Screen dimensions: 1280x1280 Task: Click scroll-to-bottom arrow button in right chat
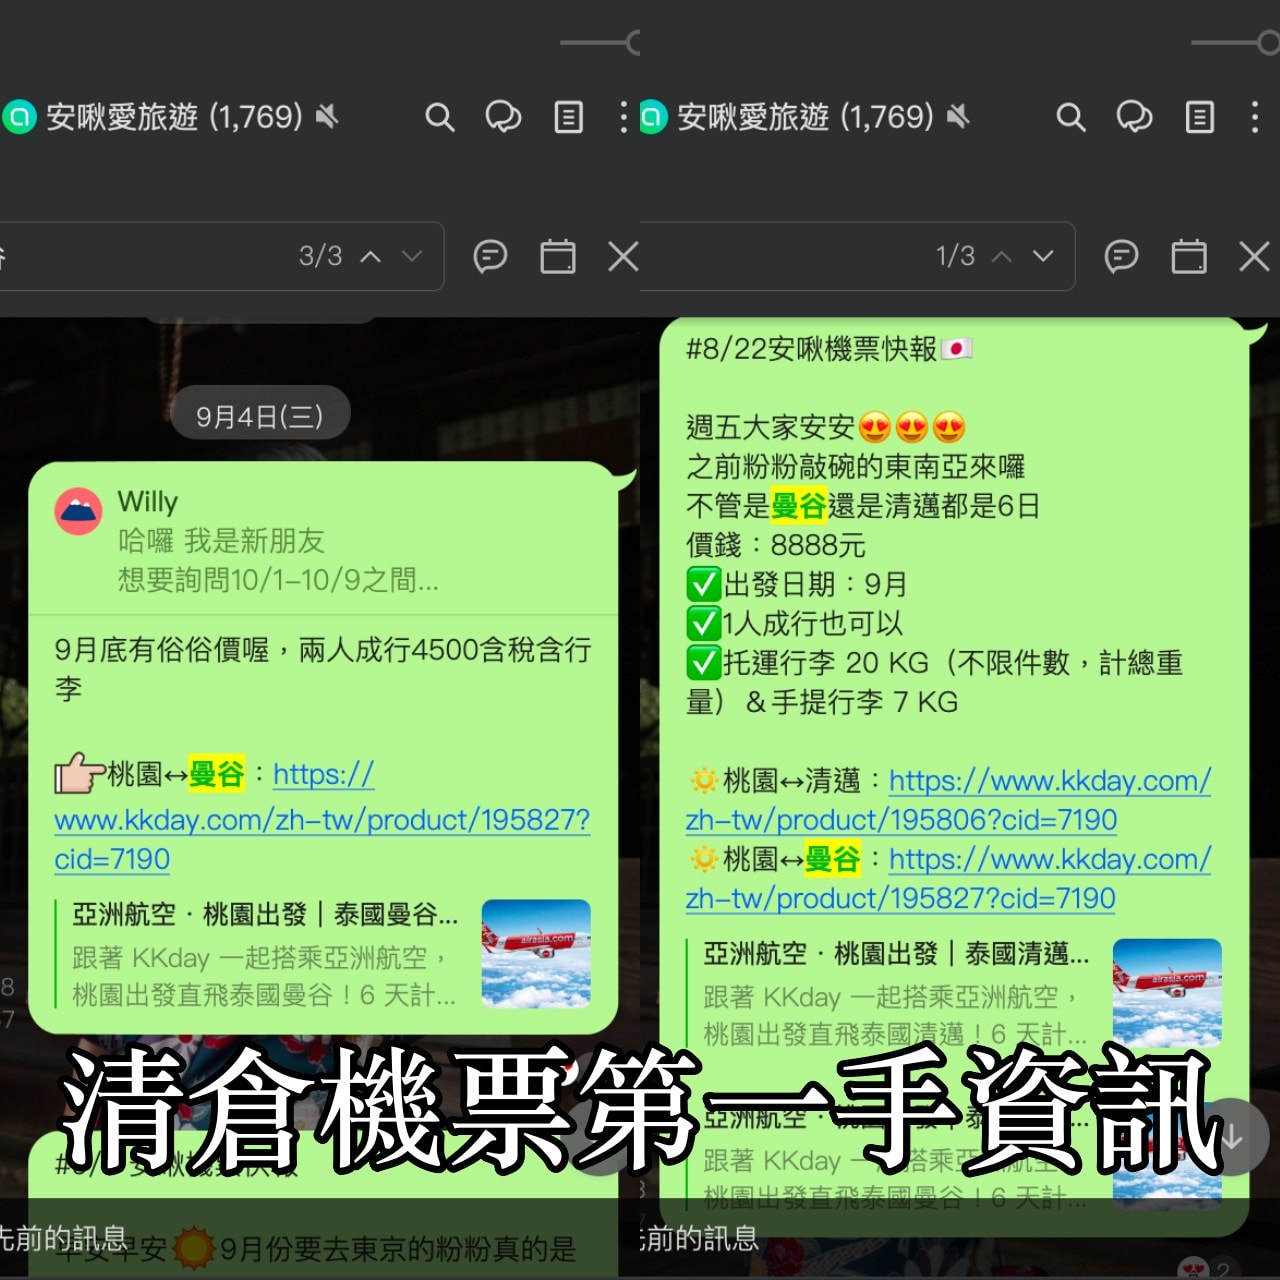coord(1232,1137)
